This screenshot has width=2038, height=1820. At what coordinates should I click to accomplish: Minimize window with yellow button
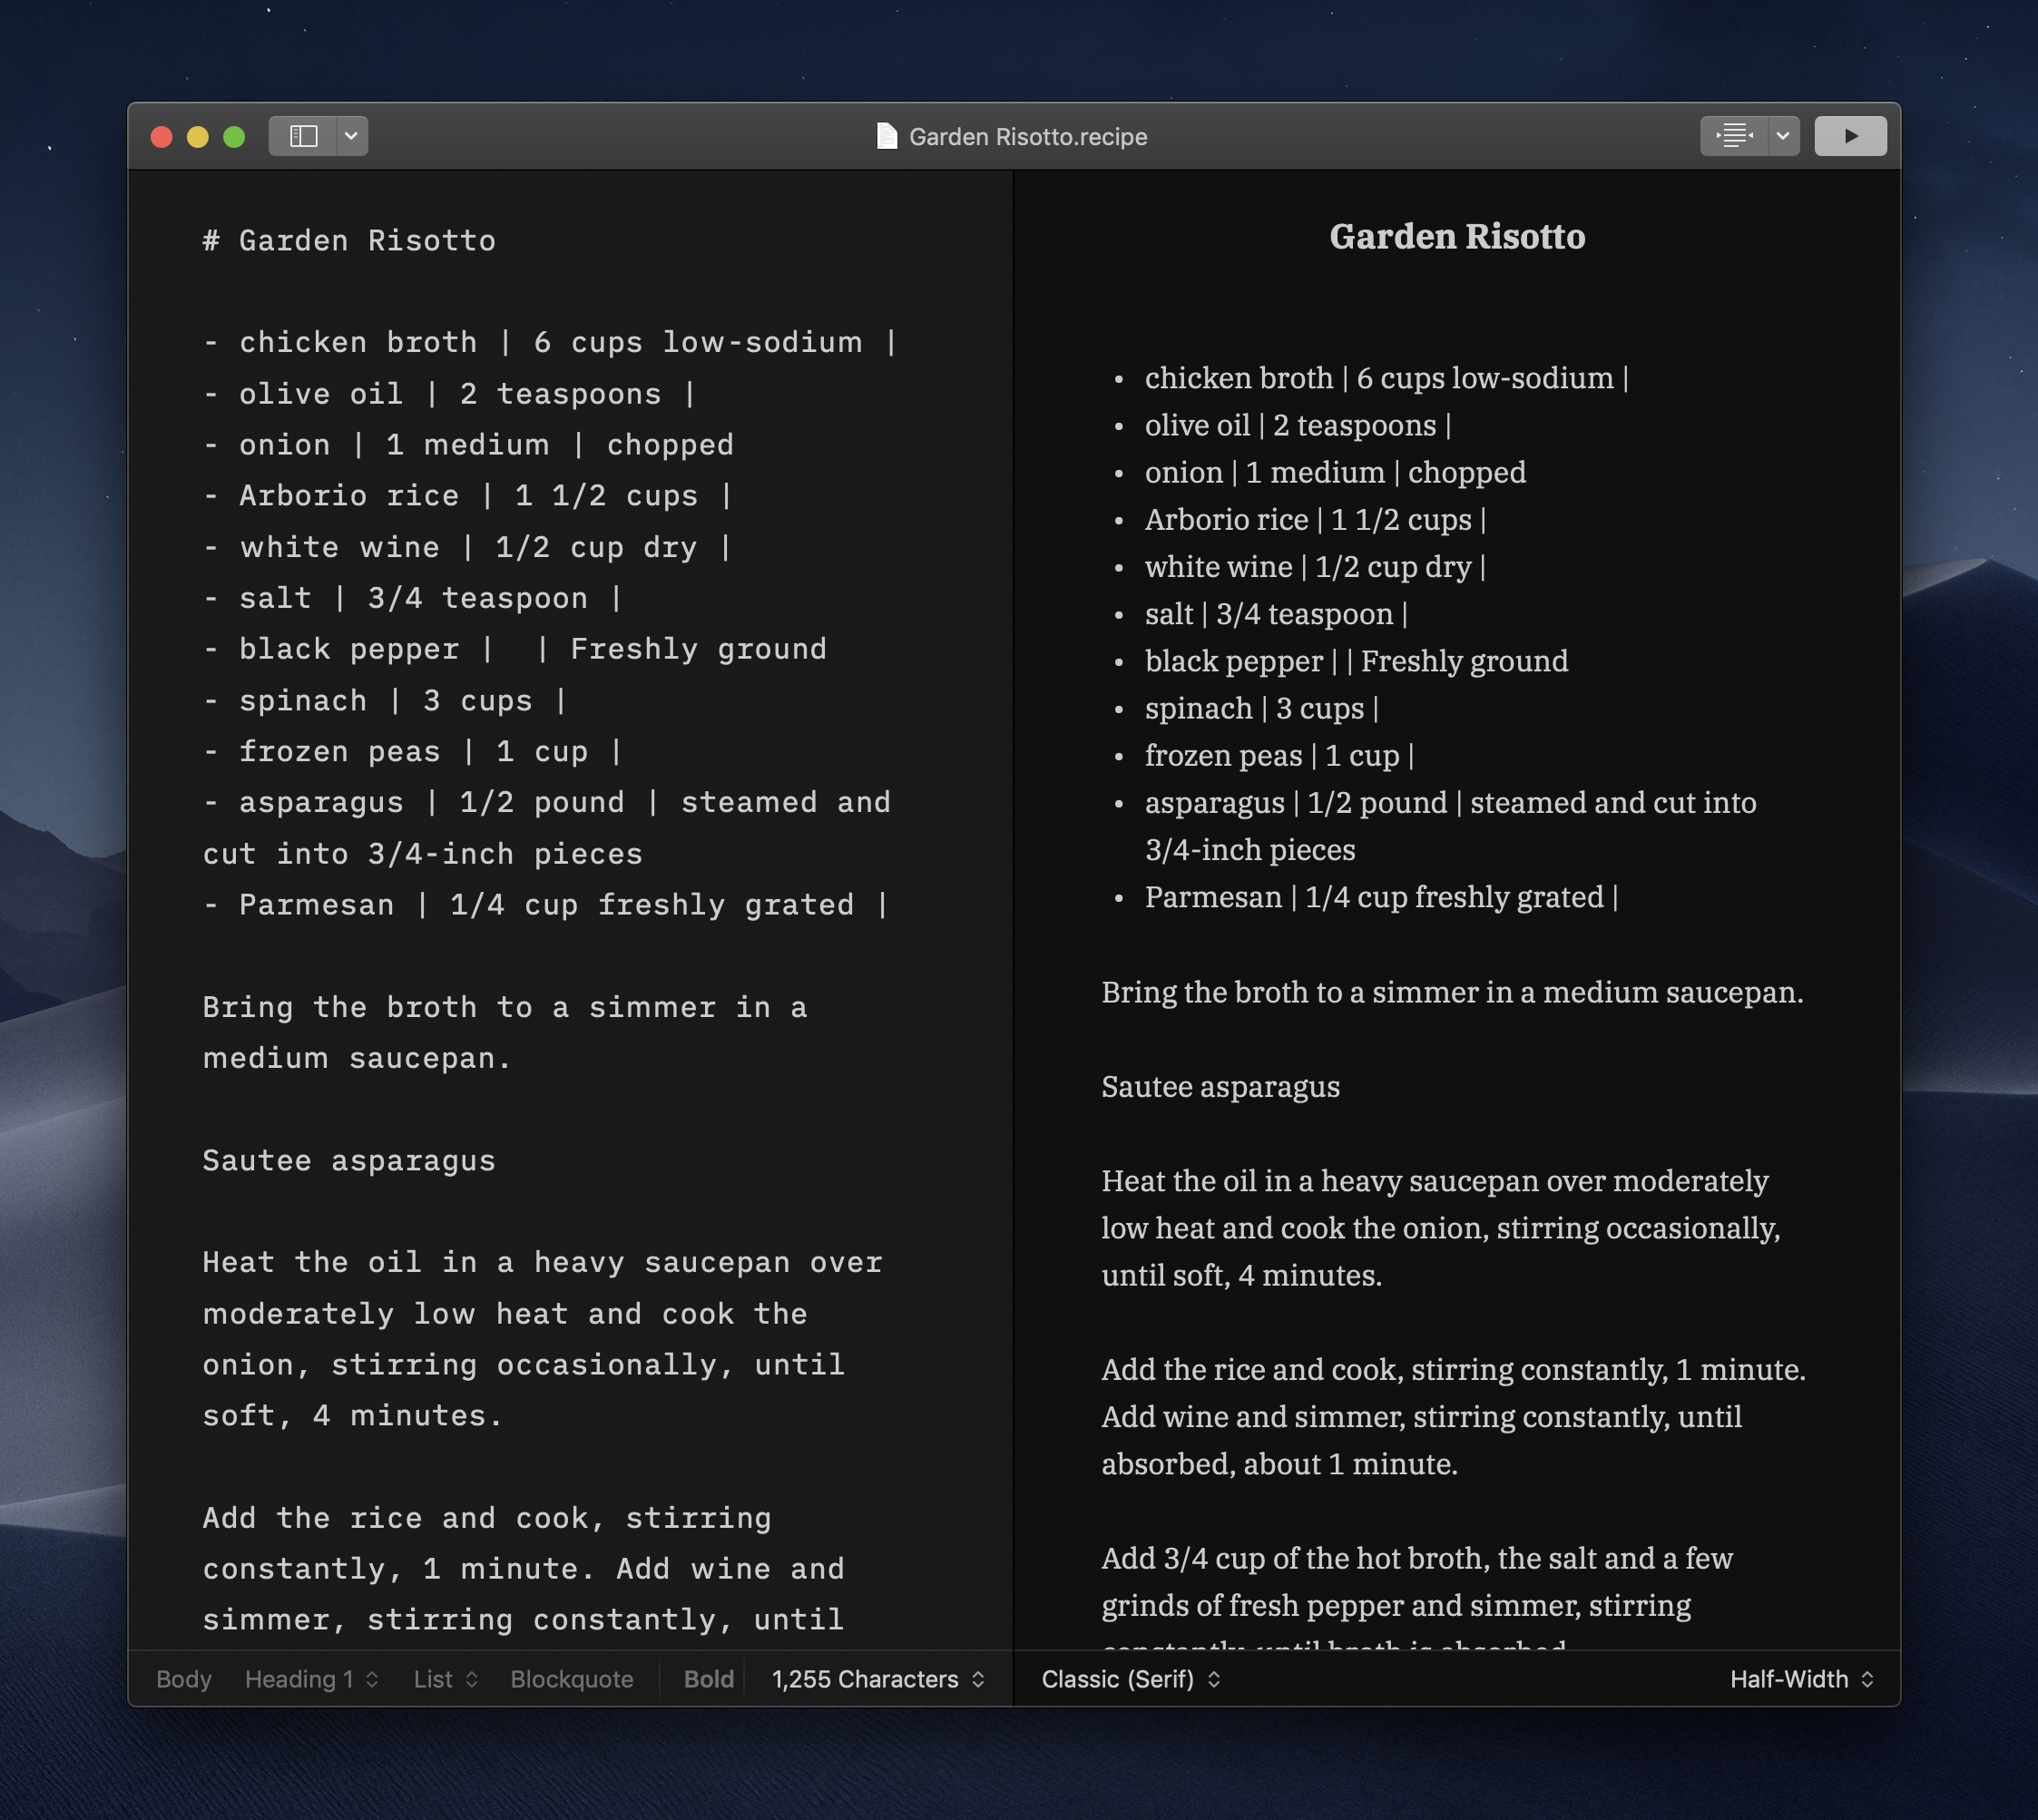[x=198, y=137]
